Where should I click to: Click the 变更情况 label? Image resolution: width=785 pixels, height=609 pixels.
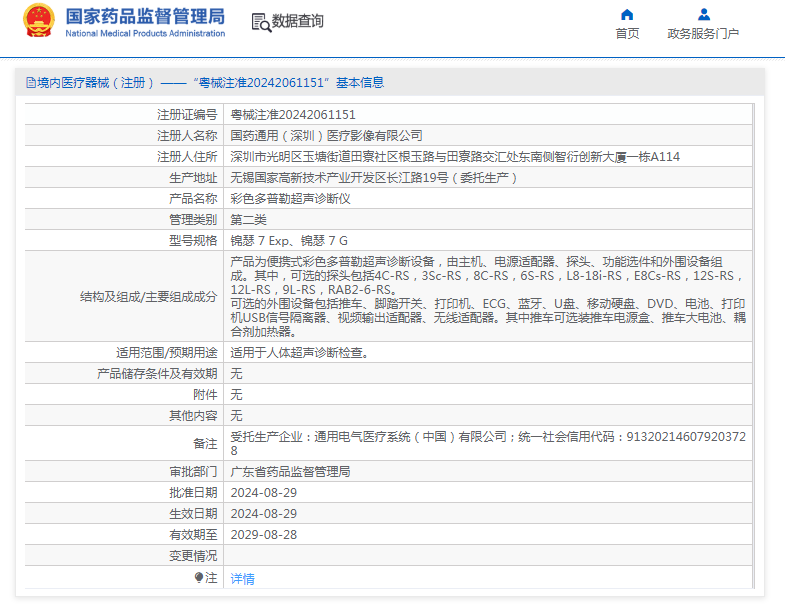tap(193, 556)
